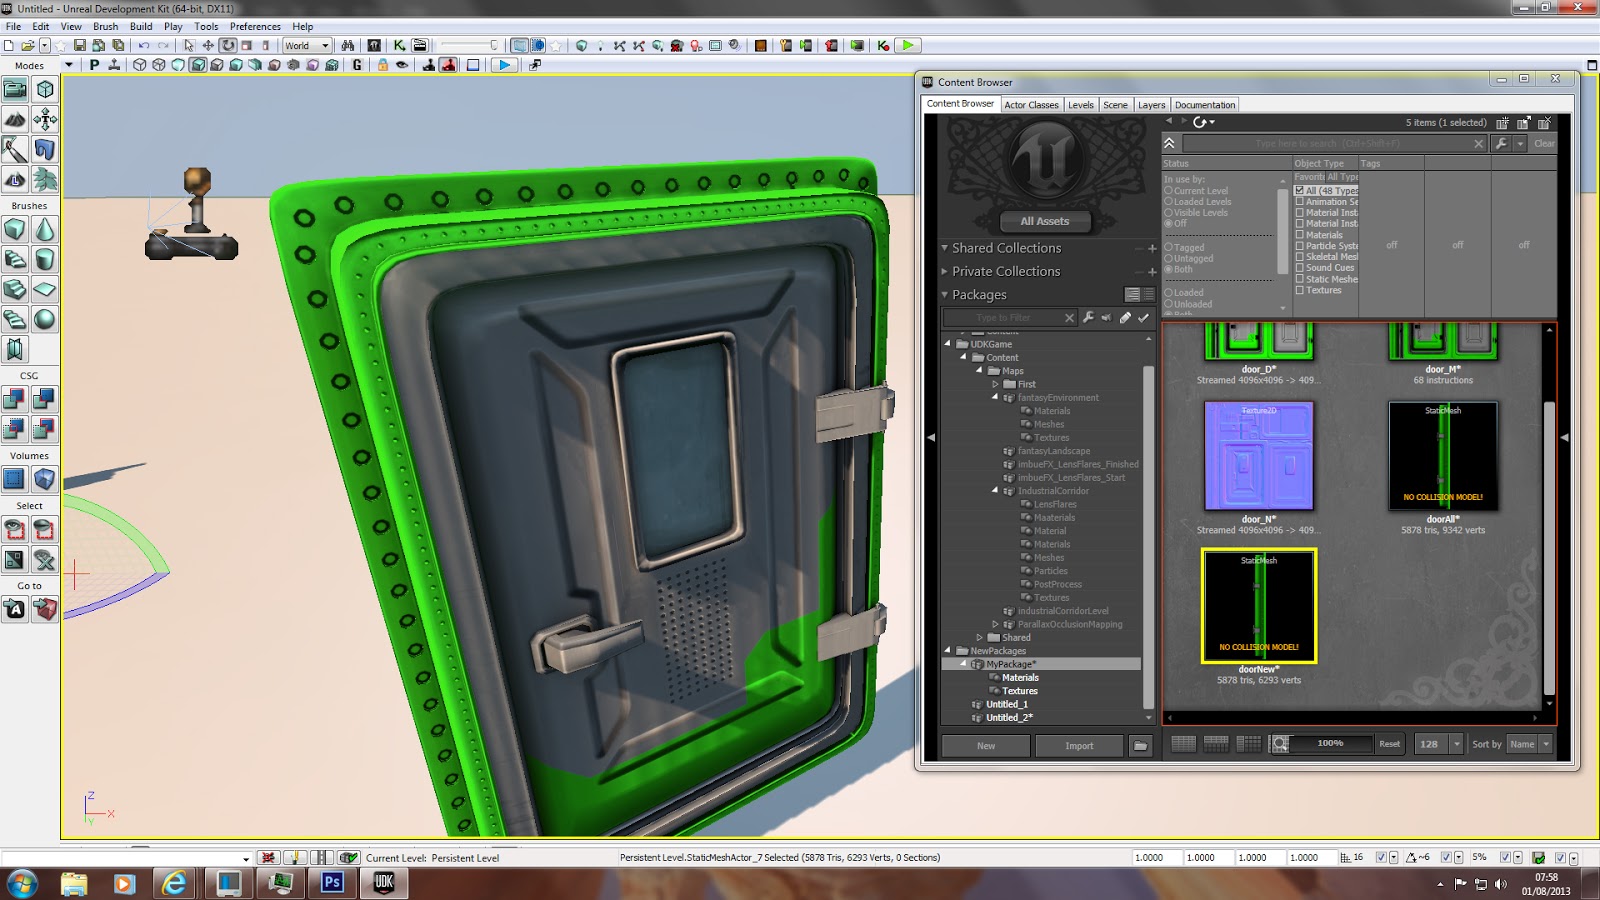Select Untagged status filter
The height and width of the screenshot is (900, 1600).
[1188, 258]
